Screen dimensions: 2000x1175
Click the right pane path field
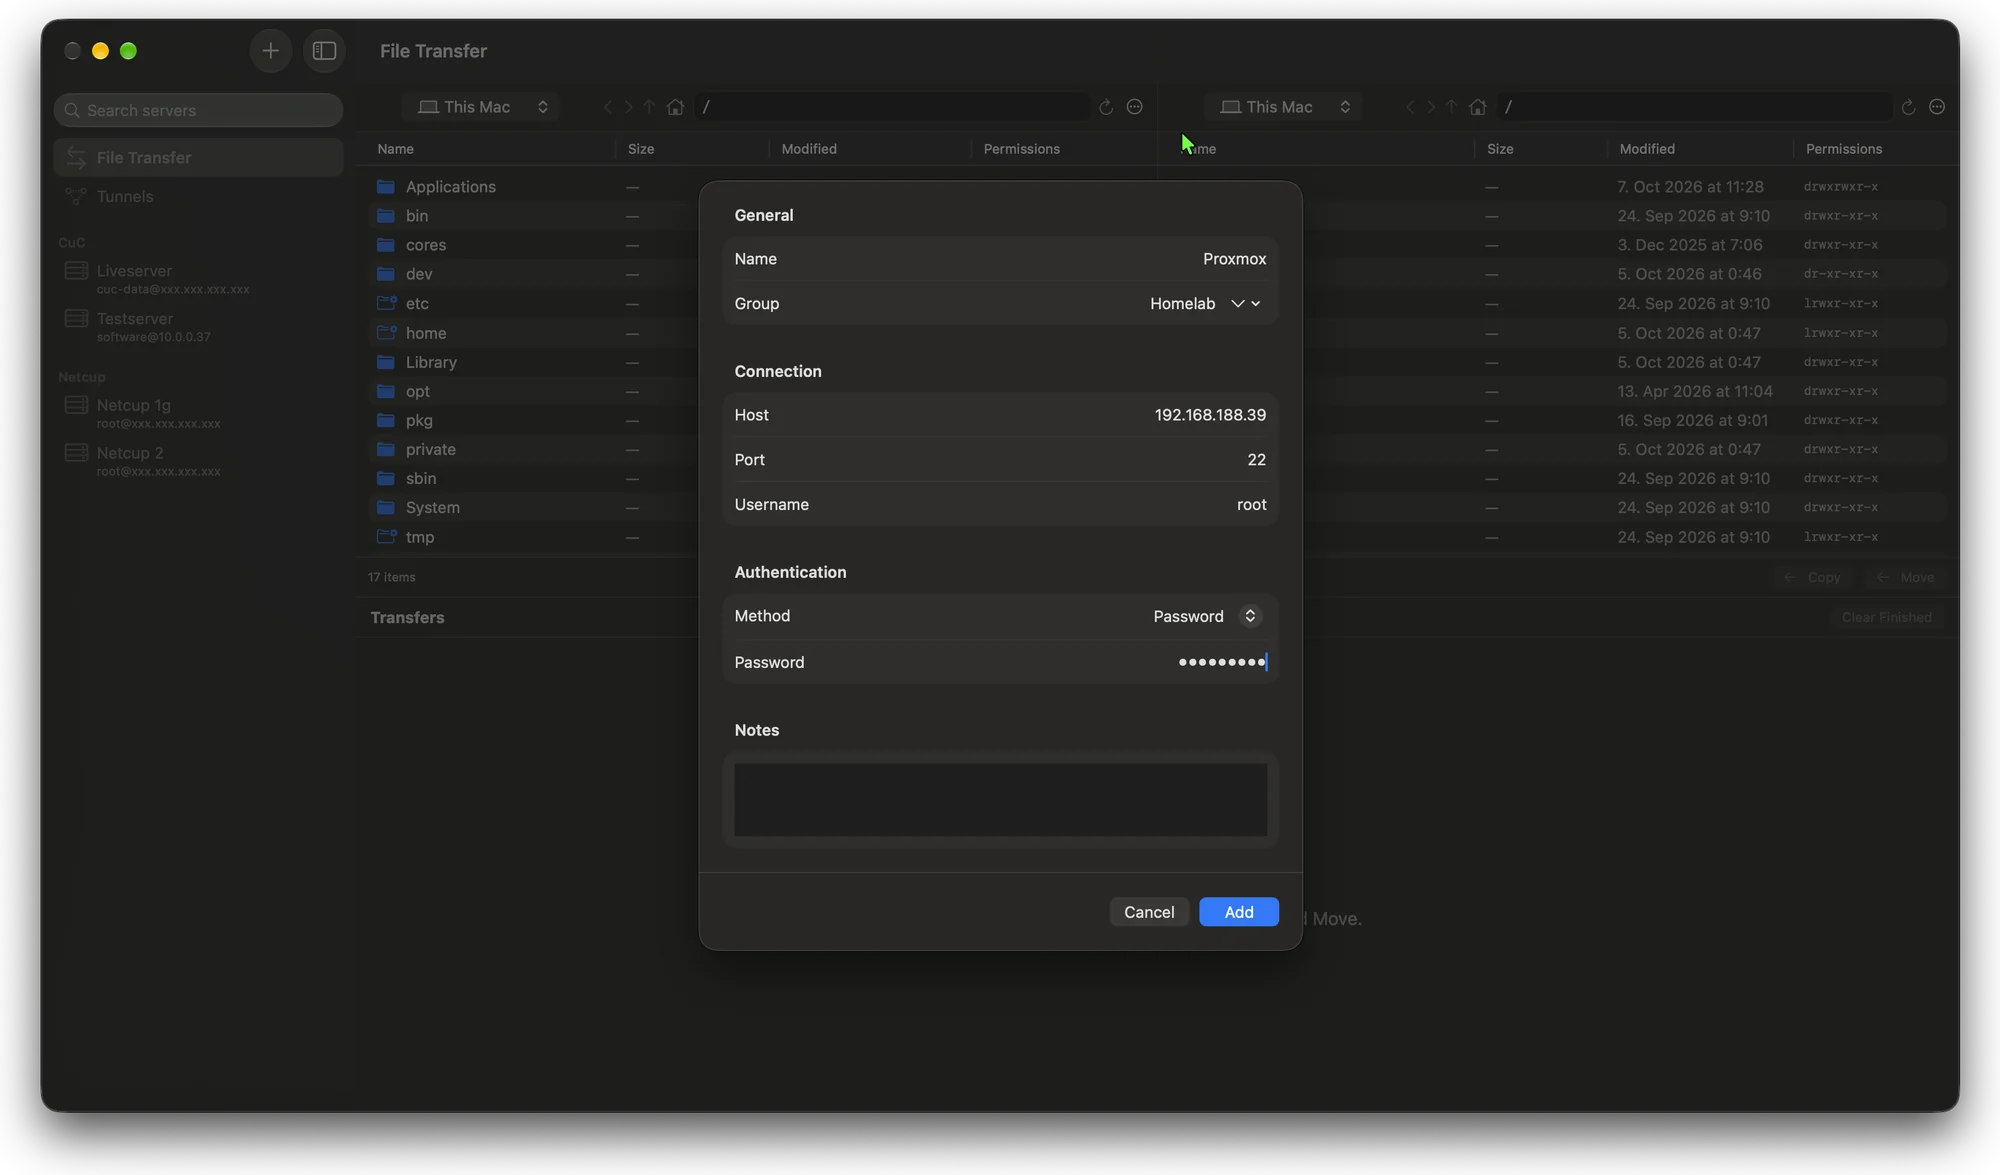1695,107
